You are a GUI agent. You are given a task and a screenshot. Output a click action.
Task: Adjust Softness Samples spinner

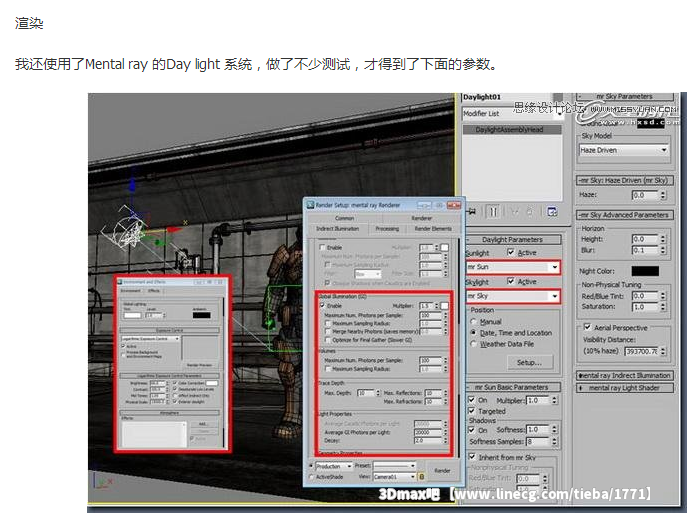pyautogui.click(x=554, y=441)
